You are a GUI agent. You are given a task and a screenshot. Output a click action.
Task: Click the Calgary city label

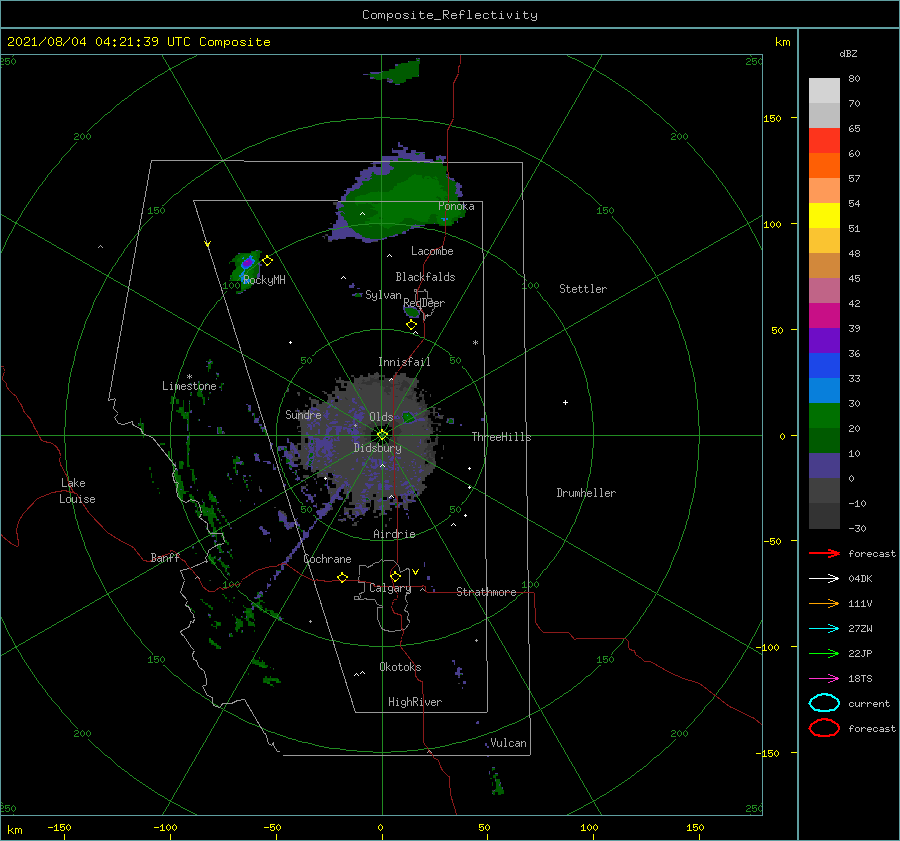tap(390, 588)
